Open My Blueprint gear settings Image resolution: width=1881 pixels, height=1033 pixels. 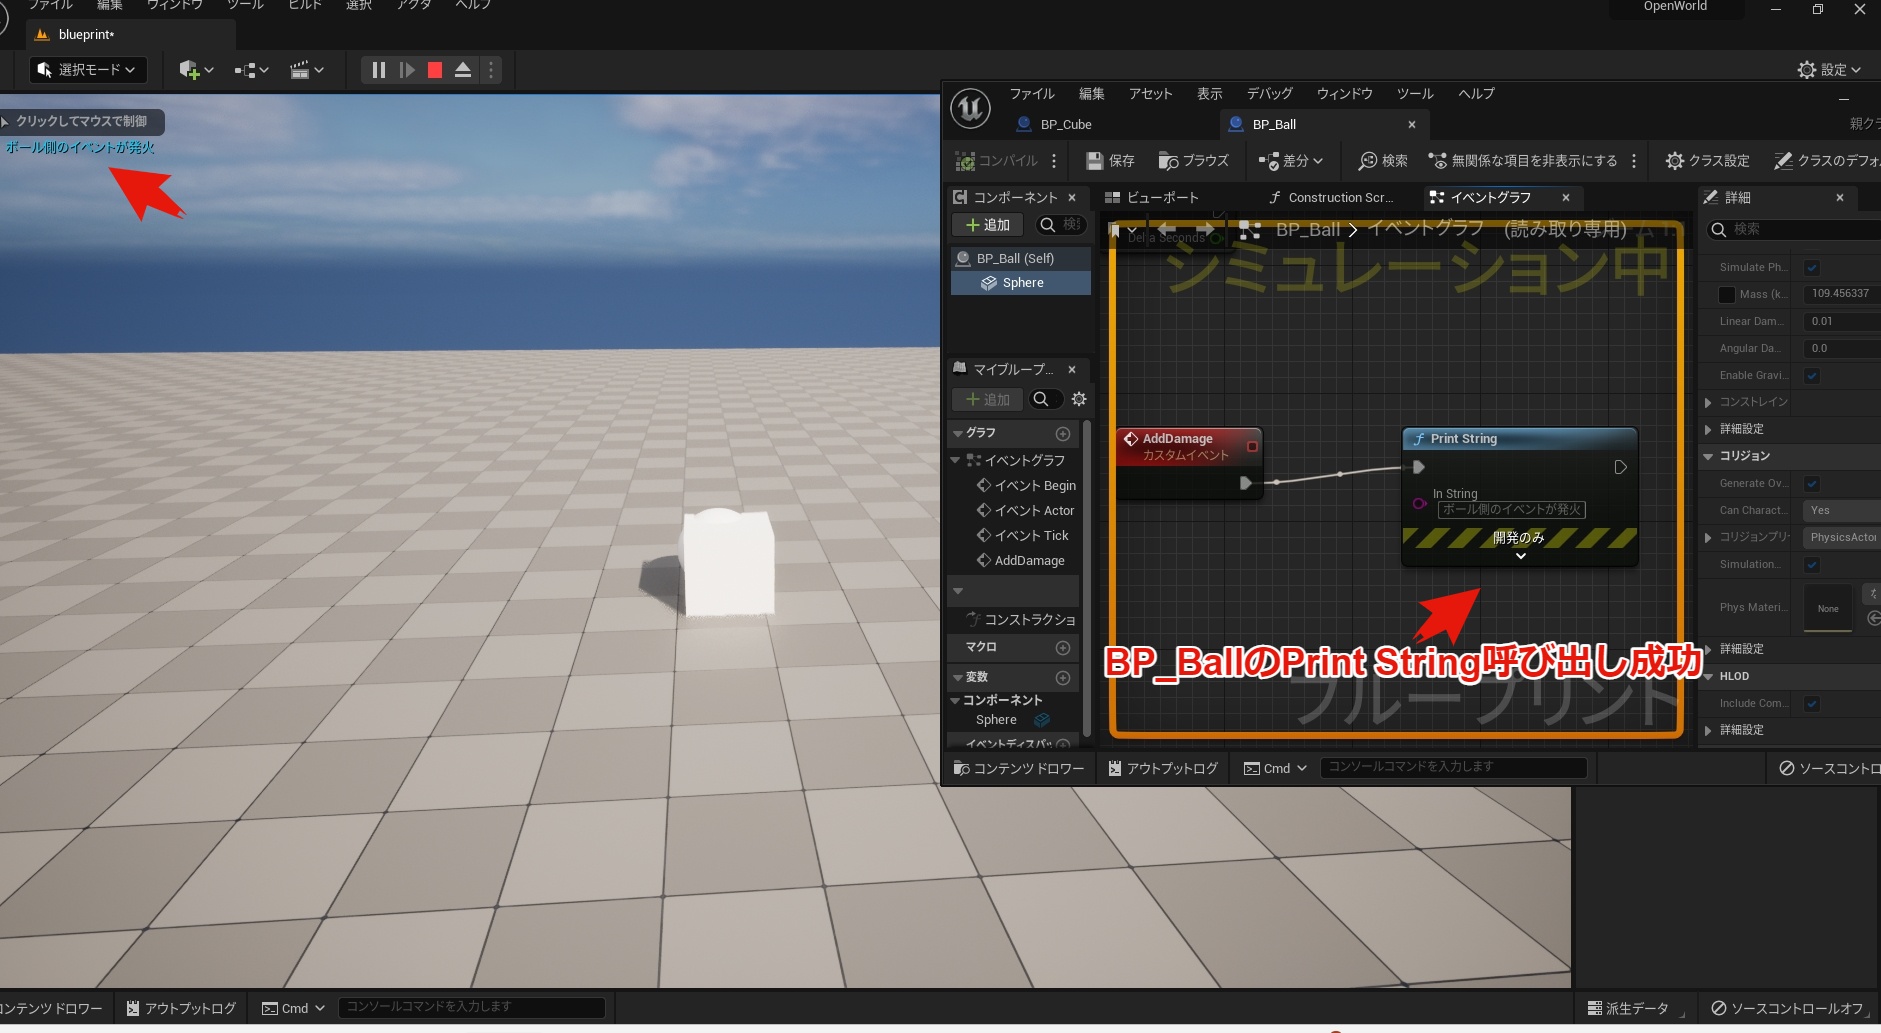click(1079, 399)
